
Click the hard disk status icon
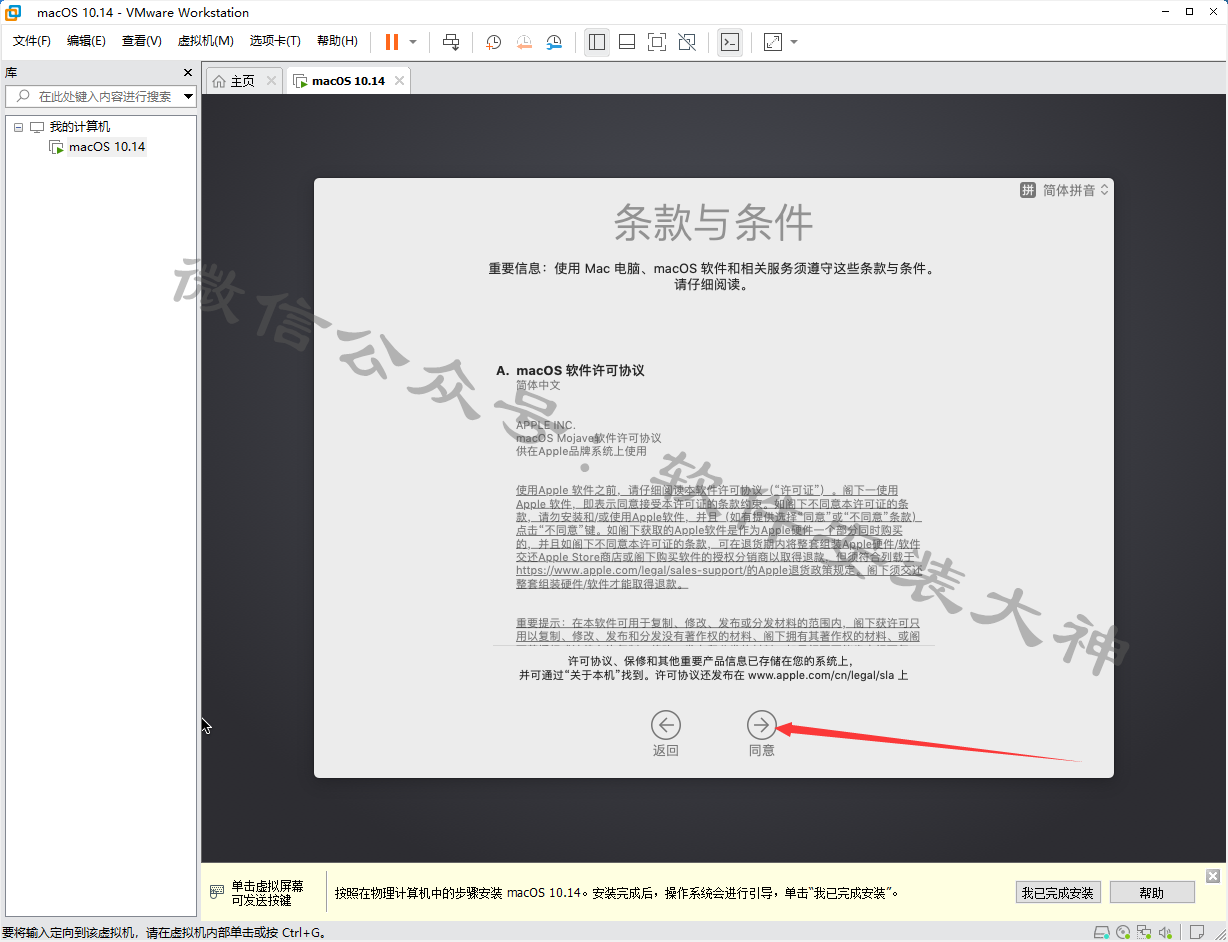(1101, 932)
